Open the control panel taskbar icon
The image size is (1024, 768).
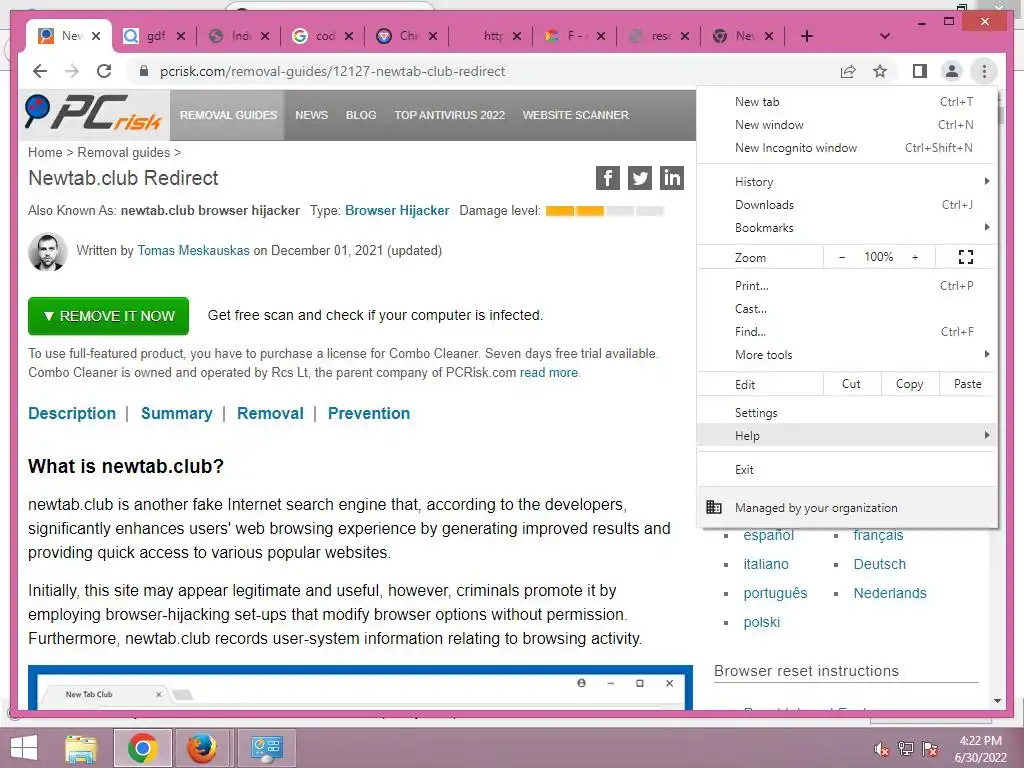click(x=266, y=748)
